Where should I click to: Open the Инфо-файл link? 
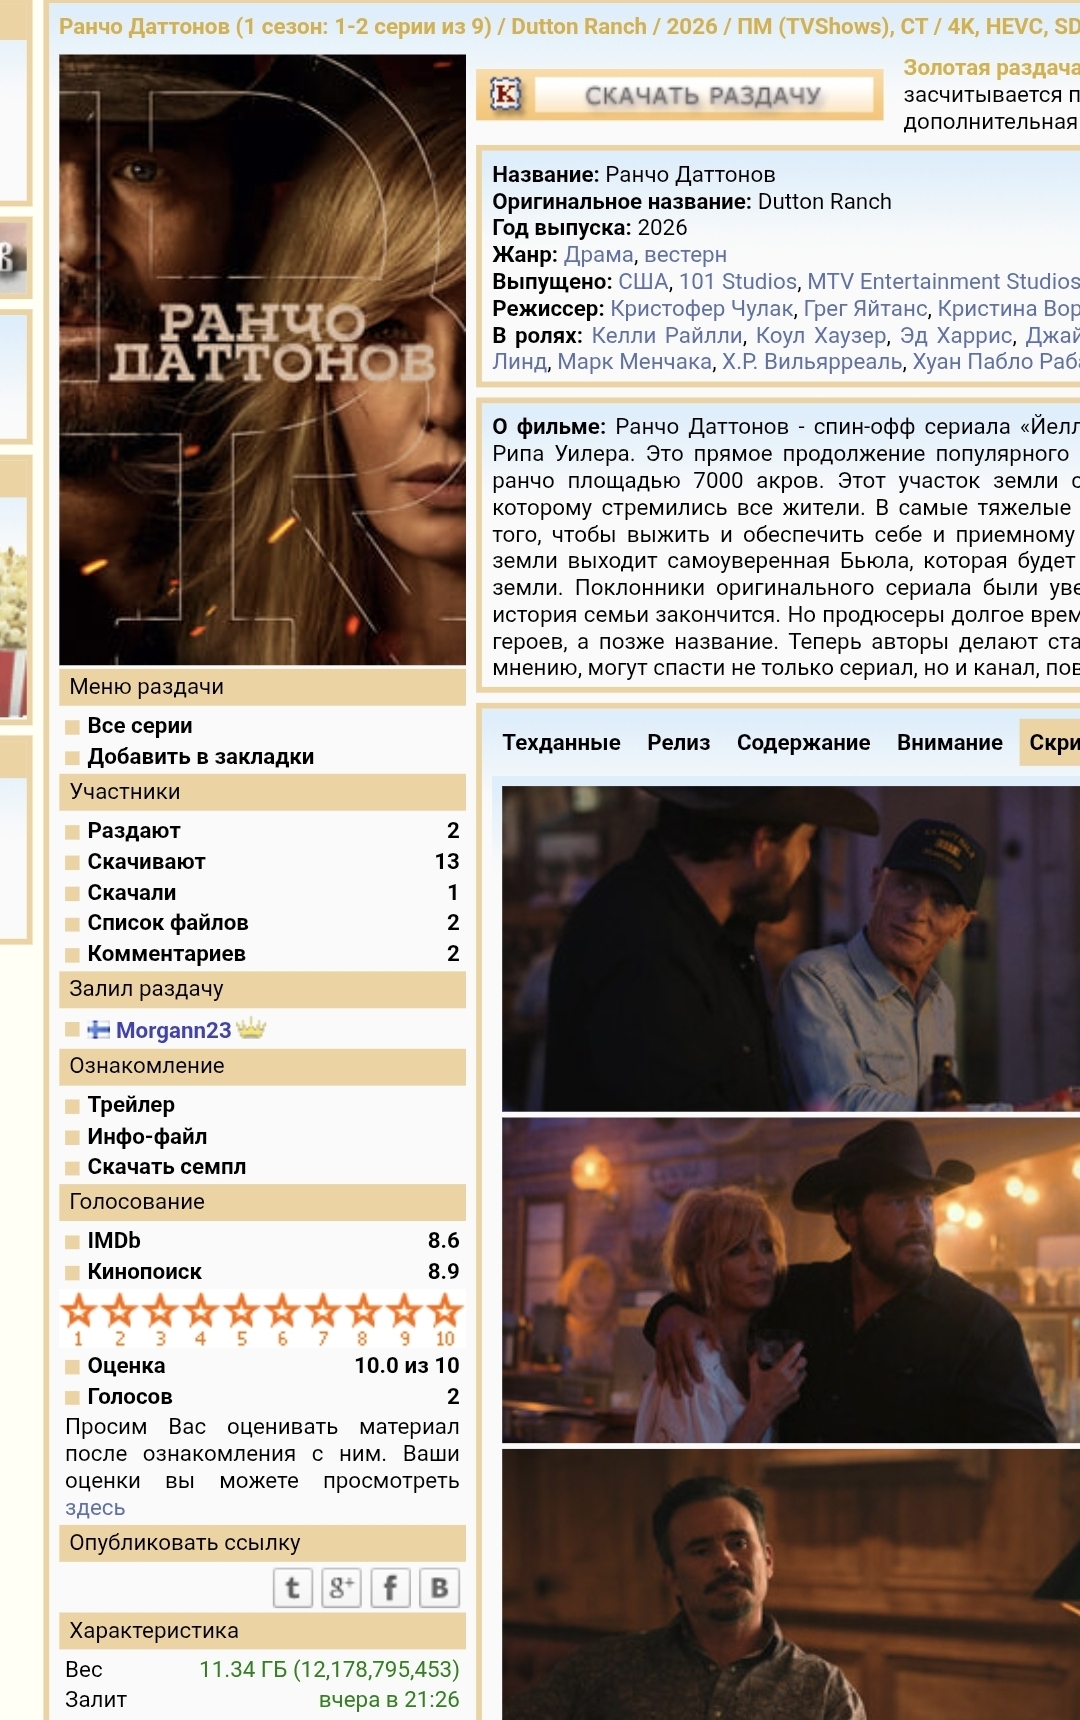[147, 1137]
